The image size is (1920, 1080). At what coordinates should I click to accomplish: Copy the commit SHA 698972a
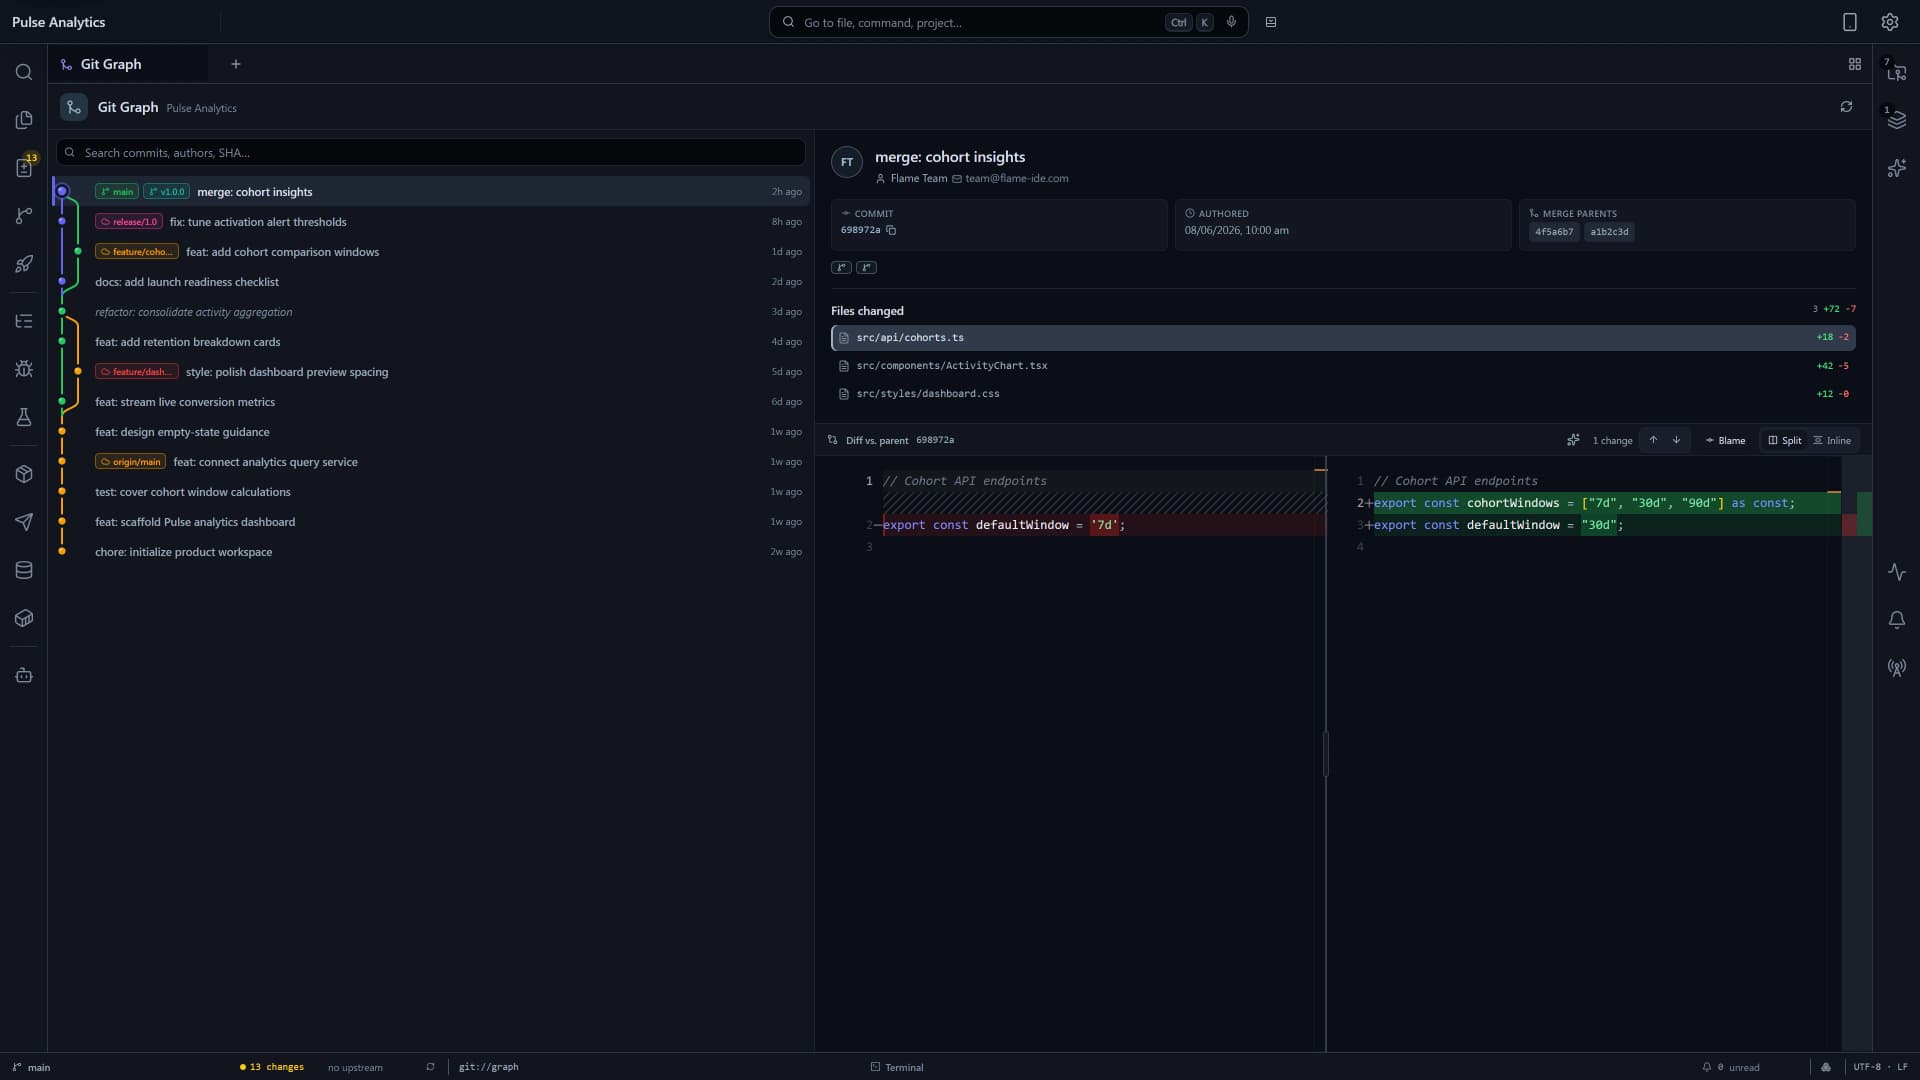(891, 230)
